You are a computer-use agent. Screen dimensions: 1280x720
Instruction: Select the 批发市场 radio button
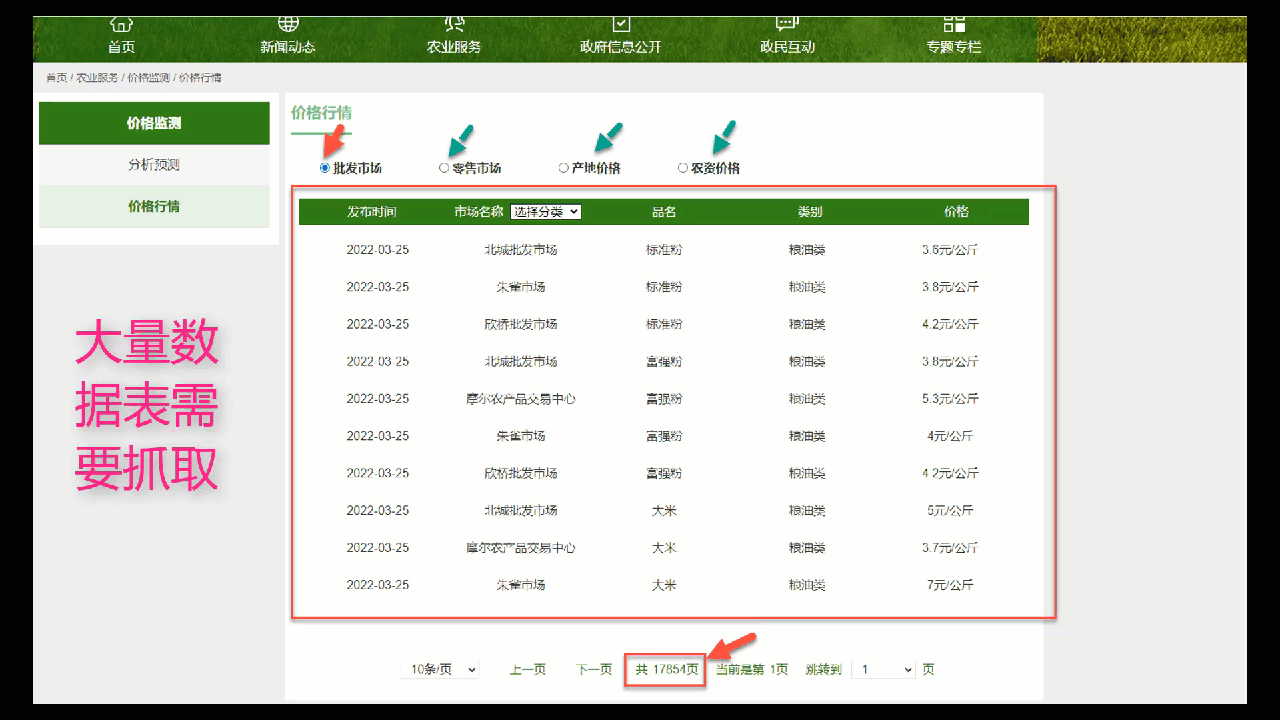[325, 168]
